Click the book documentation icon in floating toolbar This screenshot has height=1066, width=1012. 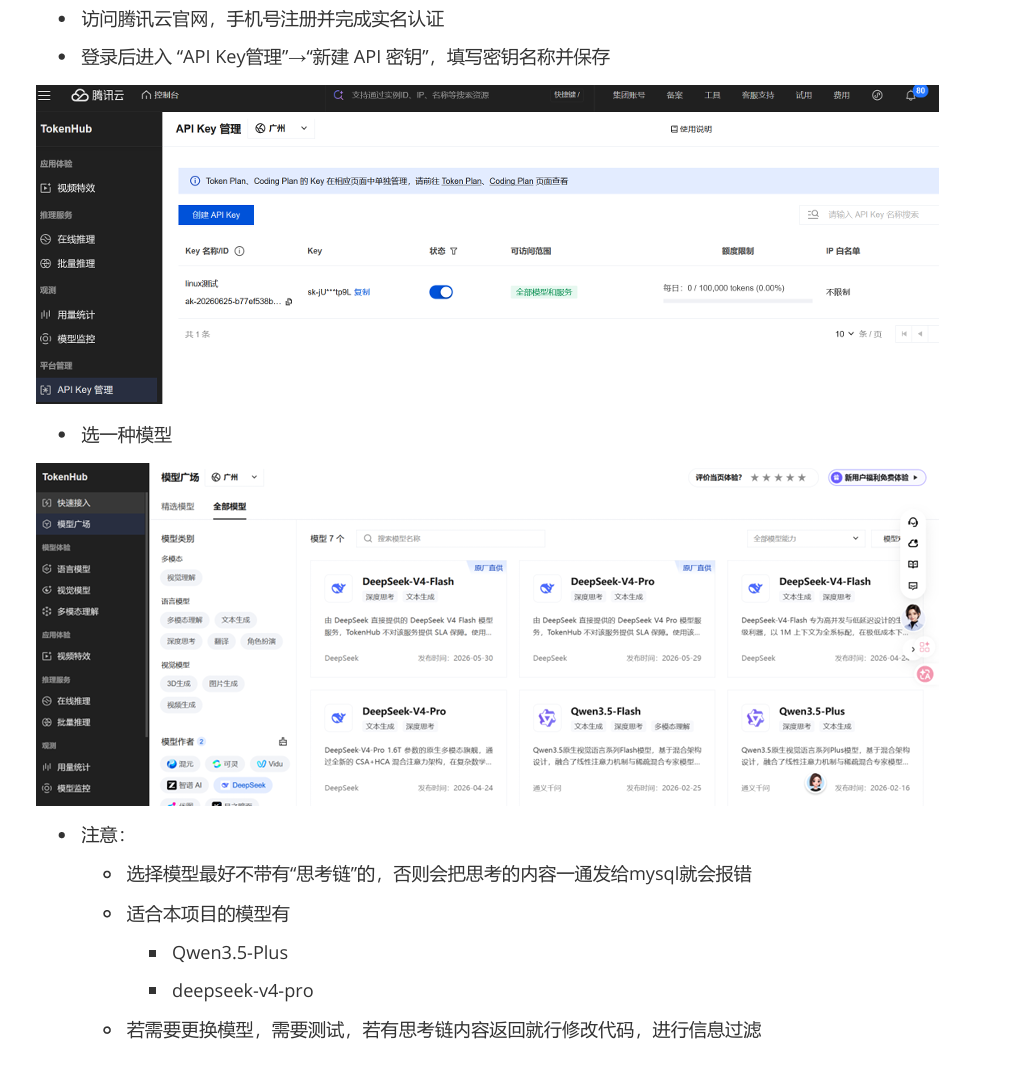point(913,564)
